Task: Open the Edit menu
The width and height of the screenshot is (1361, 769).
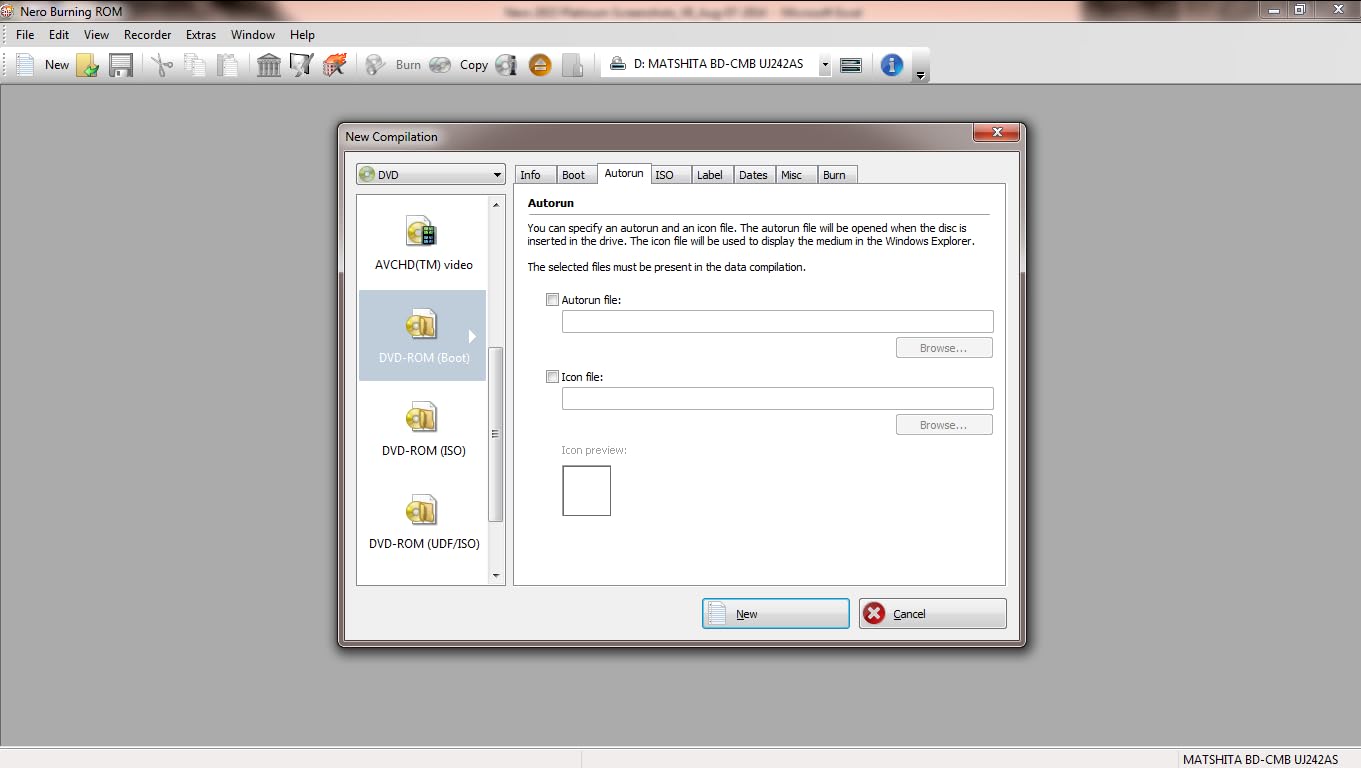Action: coord(59,35)
